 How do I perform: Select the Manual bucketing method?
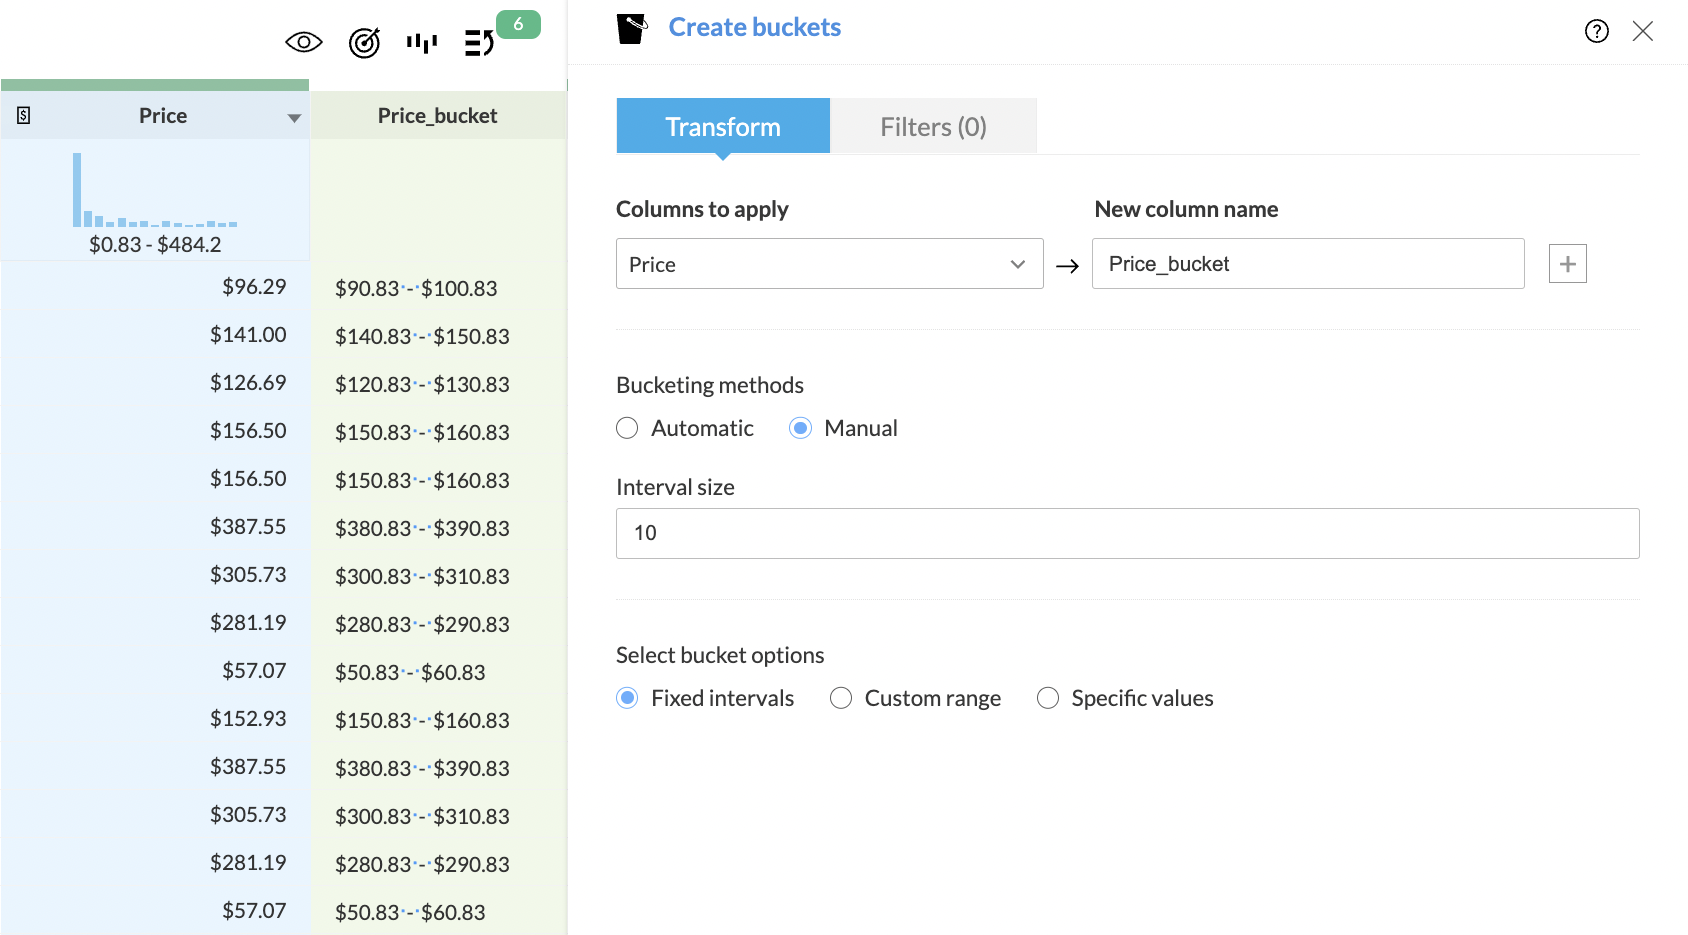[800, 428]
